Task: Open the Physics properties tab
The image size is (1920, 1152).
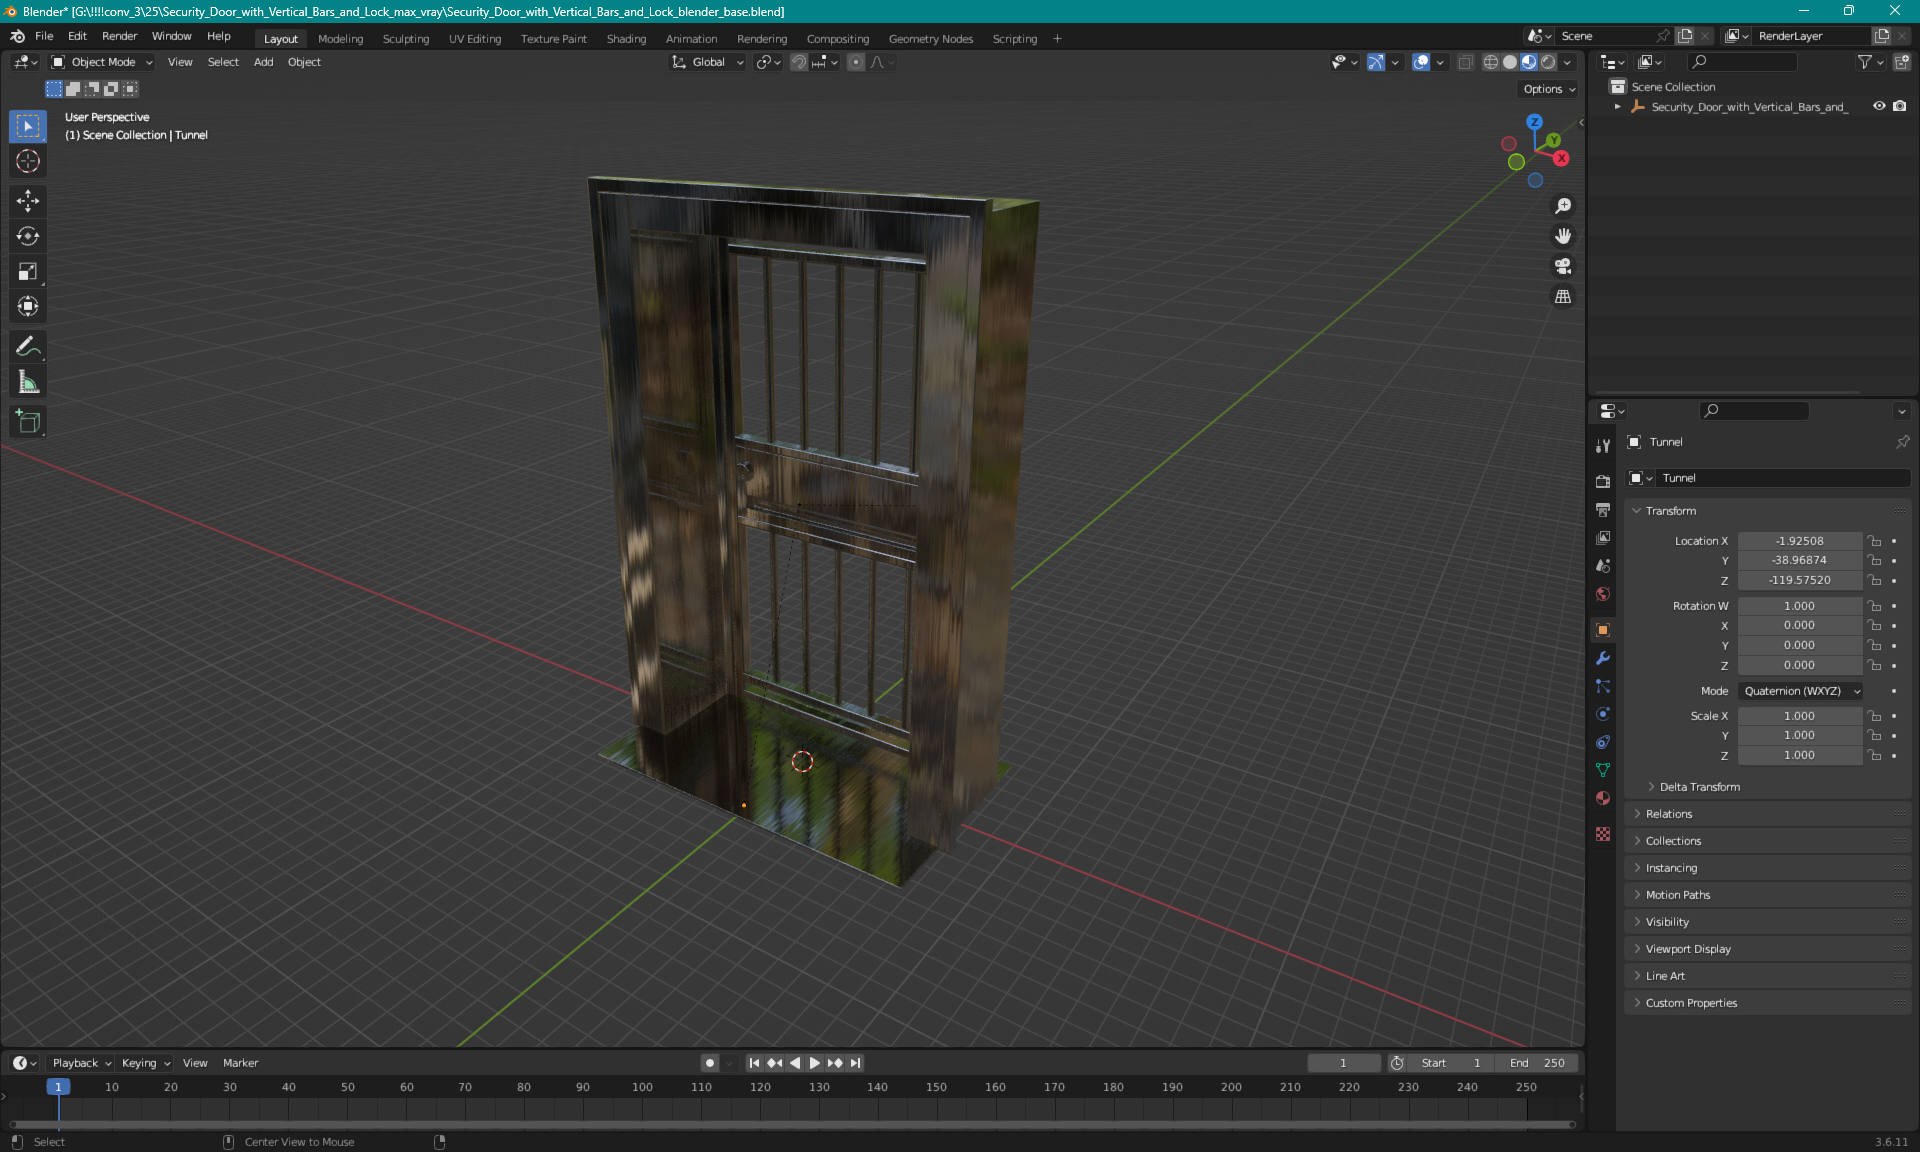Action: click(1603, 714)
